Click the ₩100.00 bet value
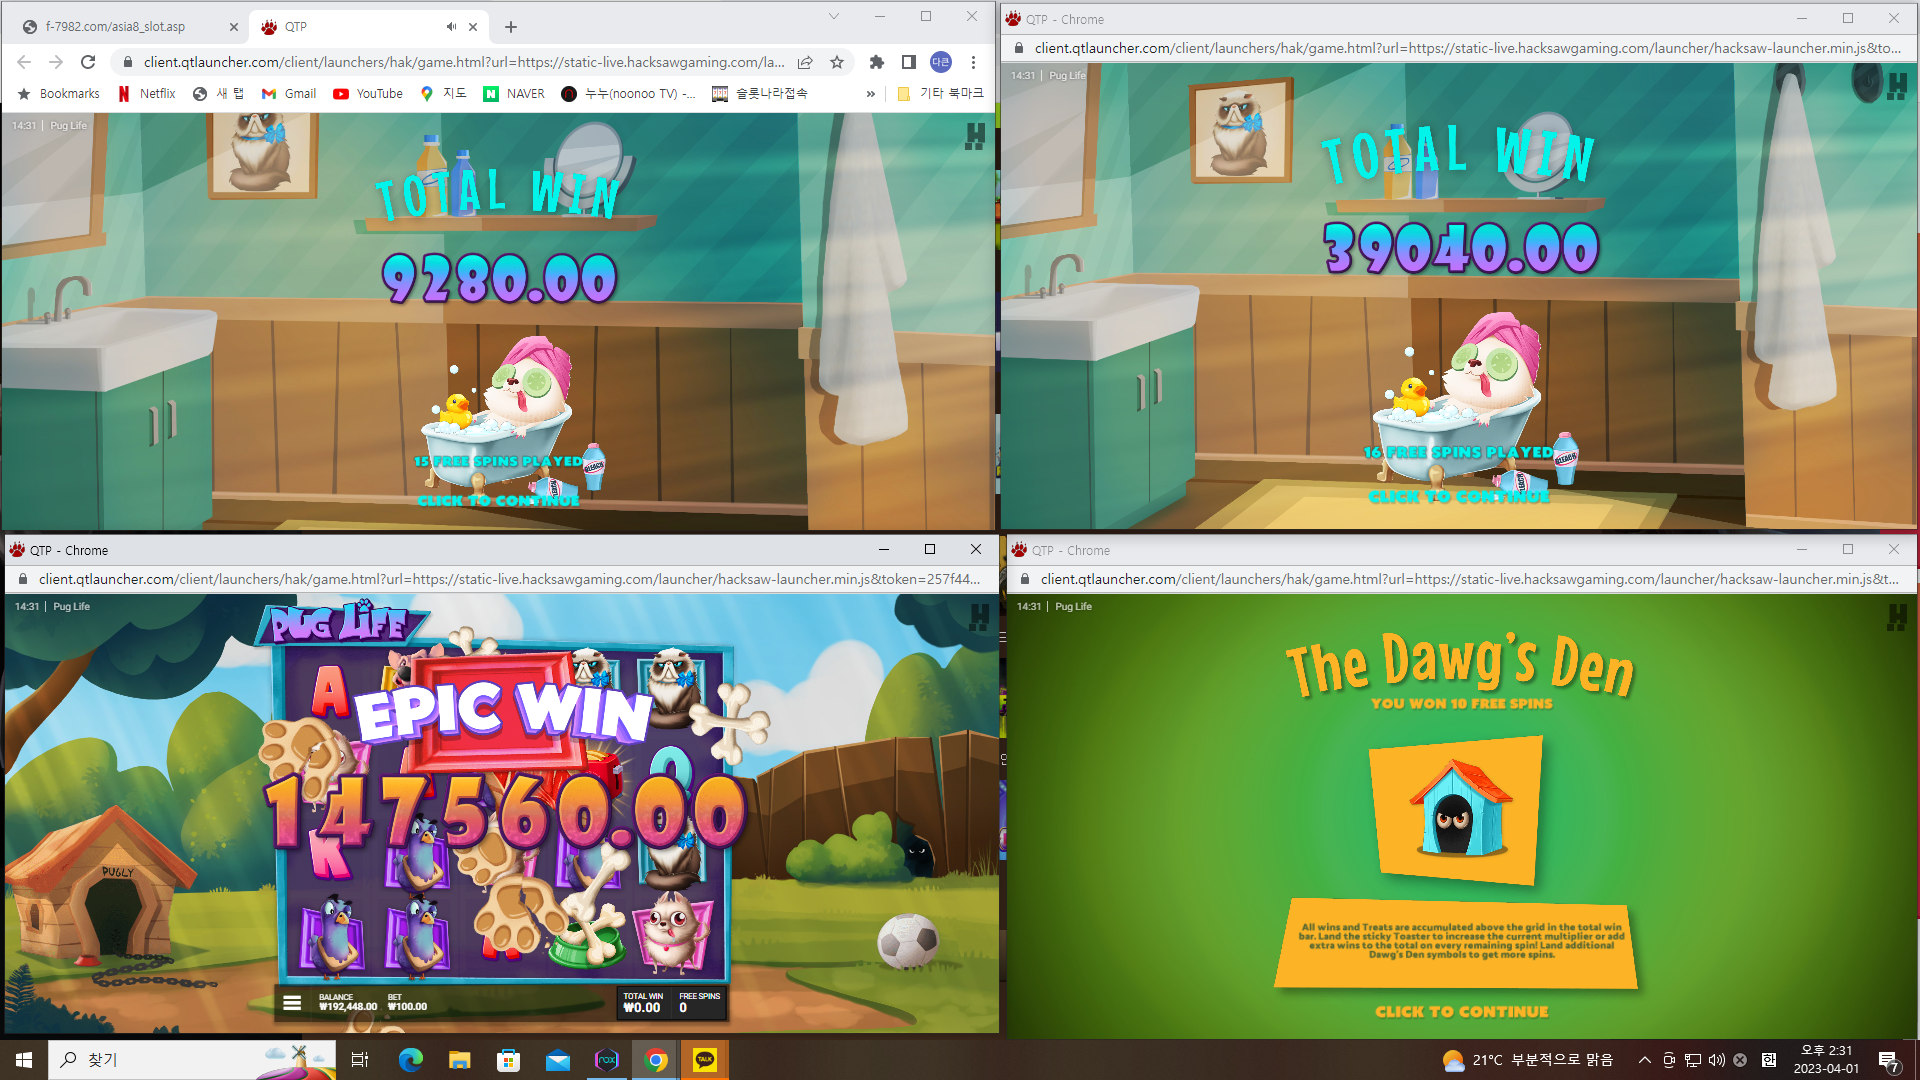1920x1080 pixels. (x=407, y=1007)
